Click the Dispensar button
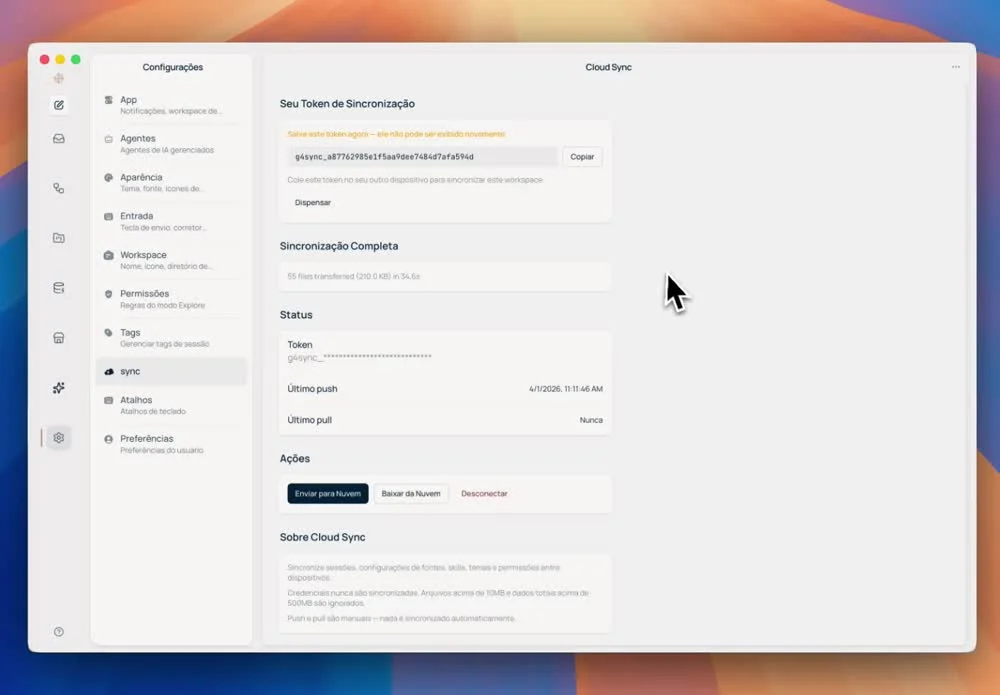1000x695 pixels. click(312, 203)
